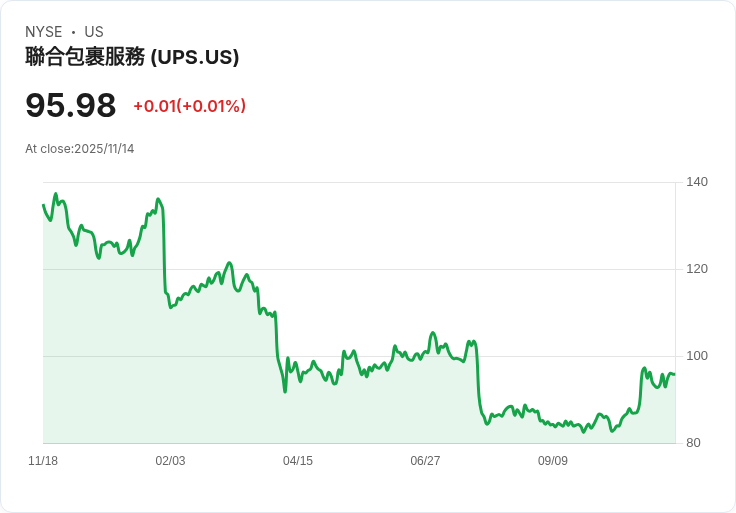The image size is (736, 513).
Task: Click the 100 y-axis price label
Action: point(697,356)
